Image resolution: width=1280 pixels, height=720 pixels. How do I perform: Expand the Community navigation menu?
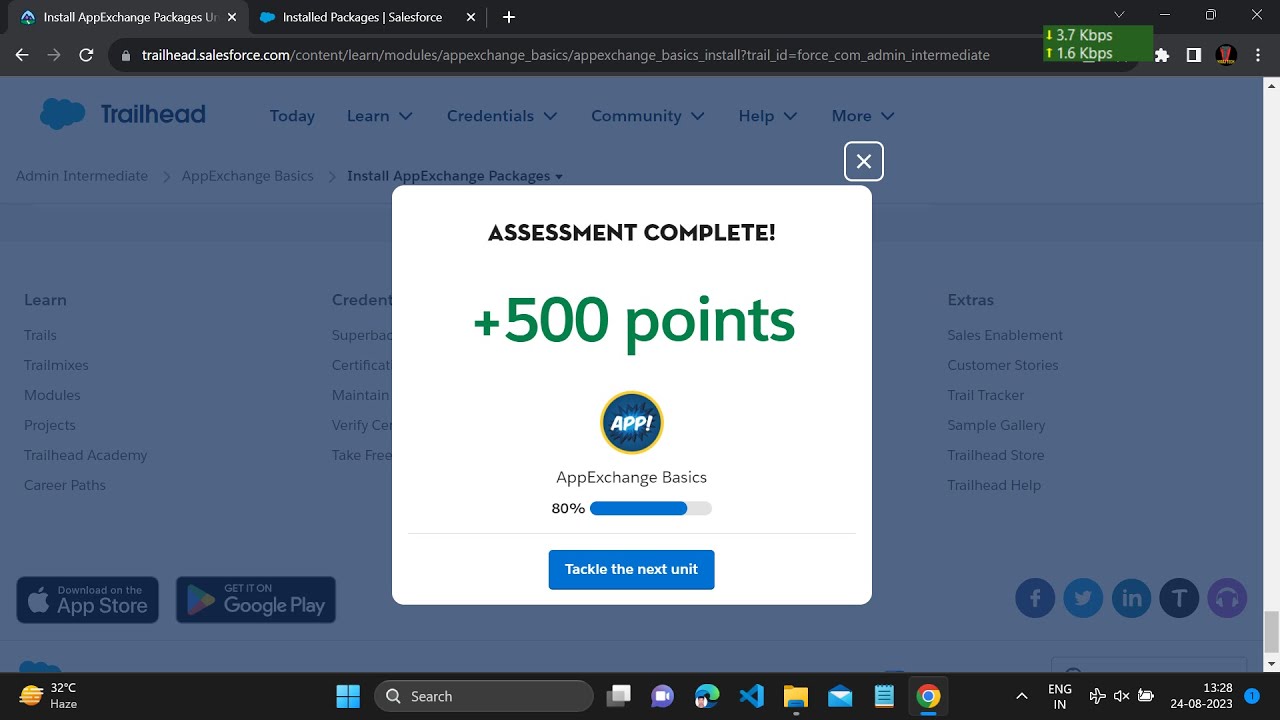648,116
